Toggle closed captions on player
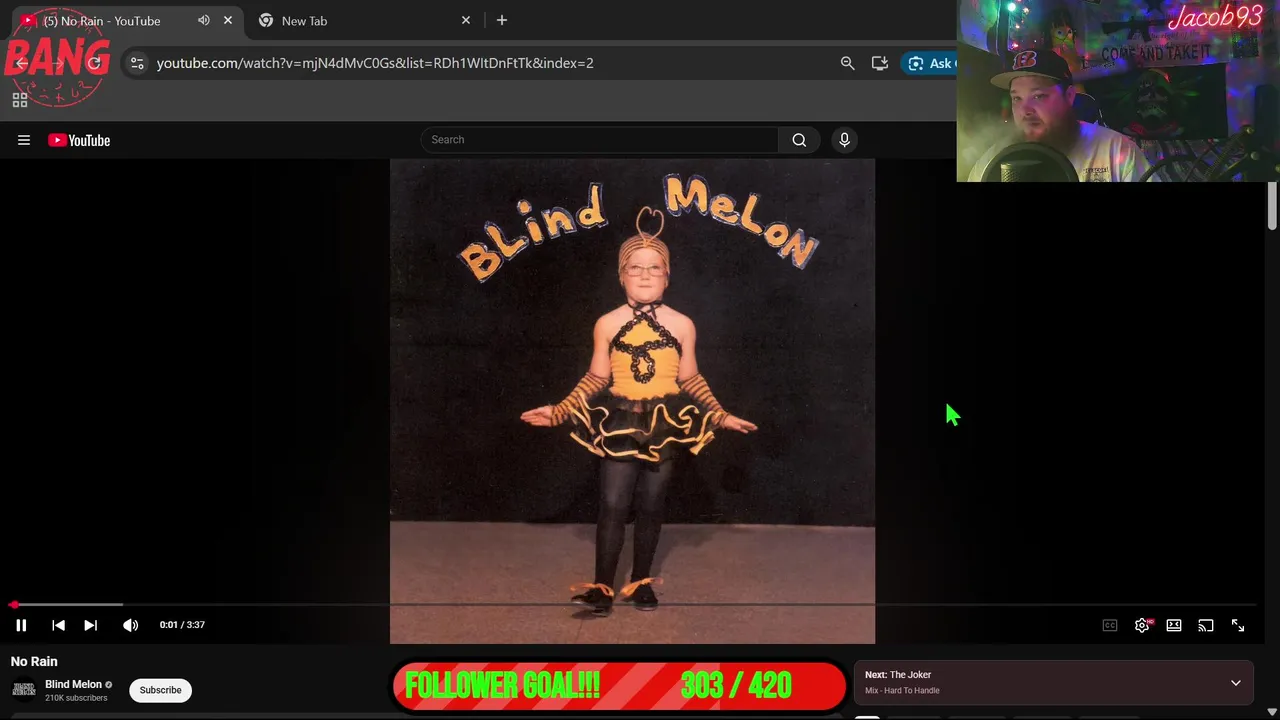Screen dimensions: 1280x720 (1110, 625)
